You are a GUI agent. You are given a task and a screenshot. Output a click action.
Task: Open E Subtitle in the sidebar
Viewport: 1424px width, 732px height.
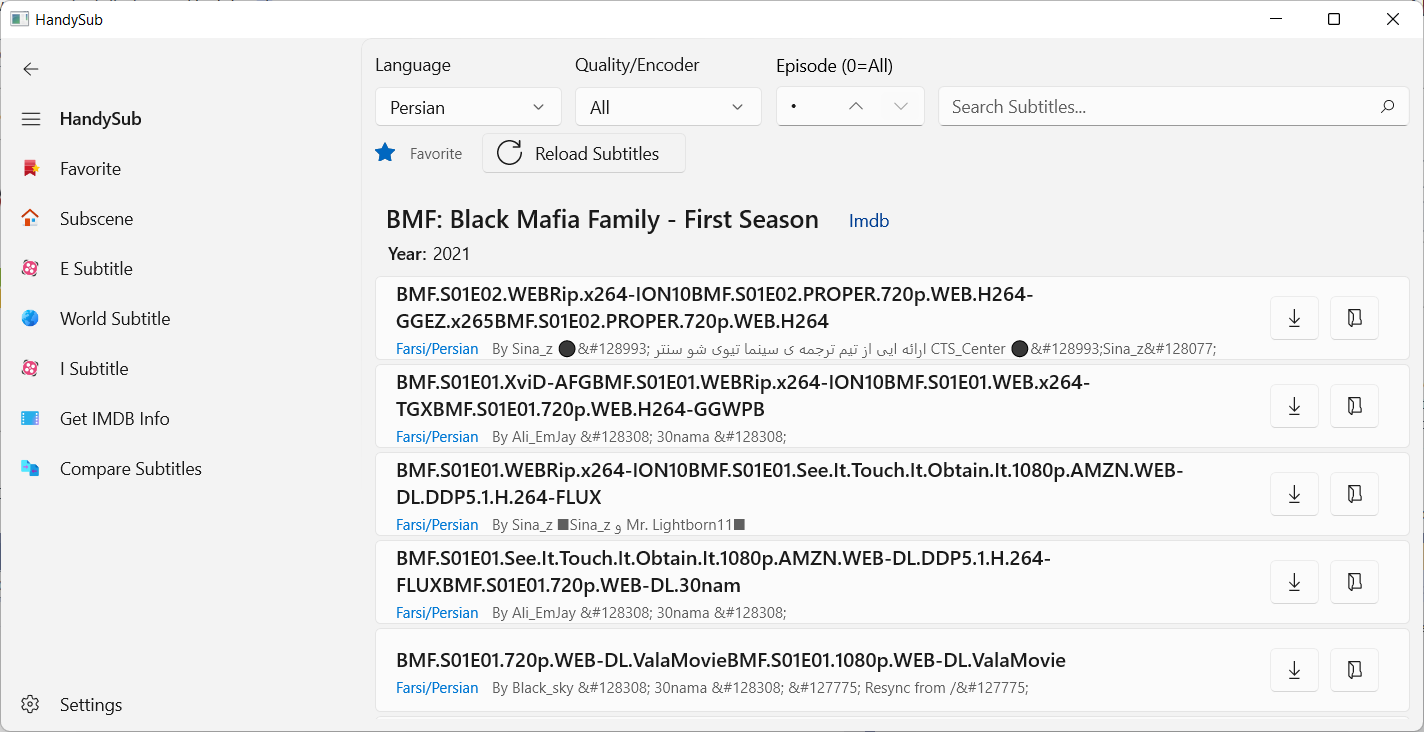pos(180,269)
